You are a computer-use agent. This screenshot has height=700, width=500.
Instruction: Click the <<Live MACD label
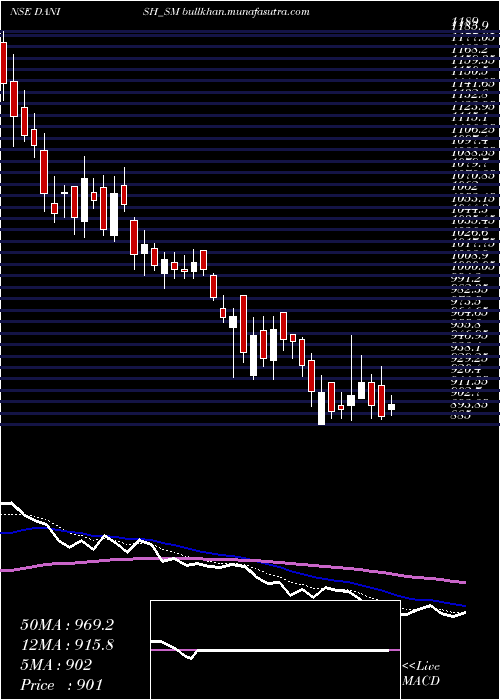coord(421,674)
